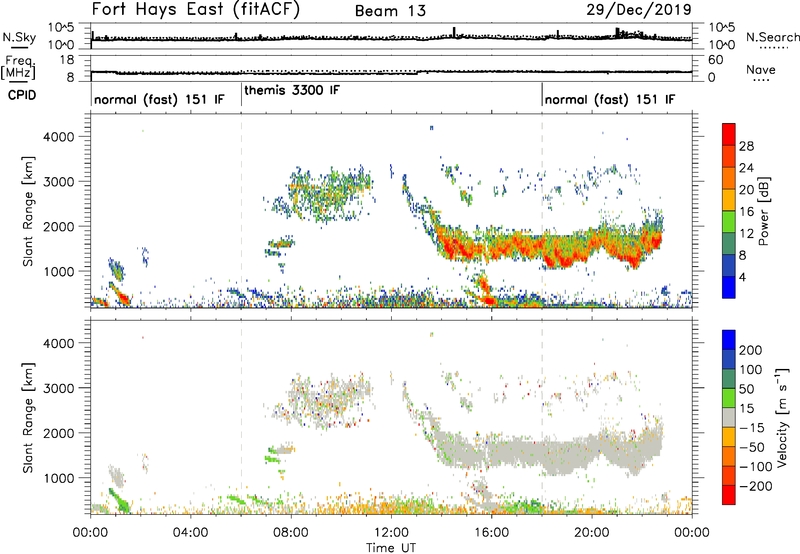
Task: Click the date '29/Dec/2019'
Action: (x=639, y=9)
